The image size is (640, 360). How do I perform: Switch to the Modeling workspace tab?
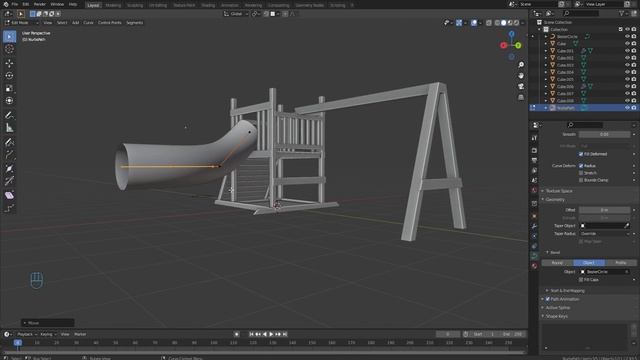pos(113,5)
